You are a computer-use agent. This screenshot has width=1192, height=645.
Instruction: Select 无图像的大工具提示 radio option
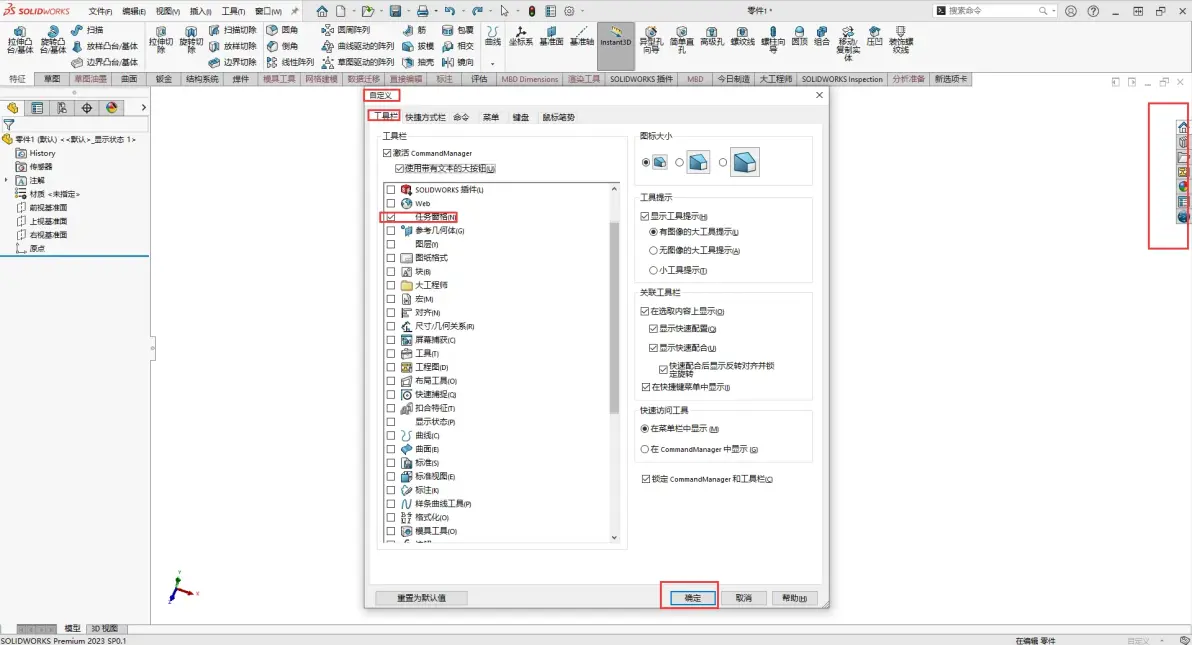(x=653, y=250)
